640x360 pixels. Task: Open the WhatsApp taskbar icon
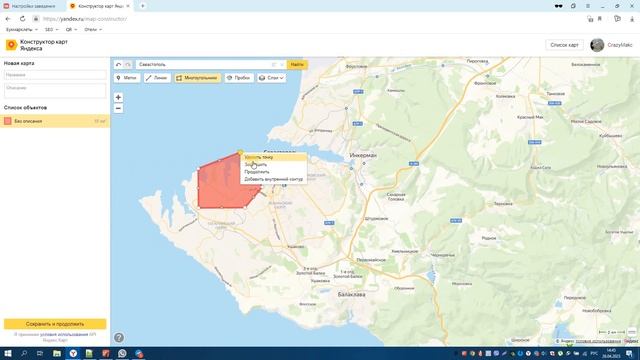point(122,353)
